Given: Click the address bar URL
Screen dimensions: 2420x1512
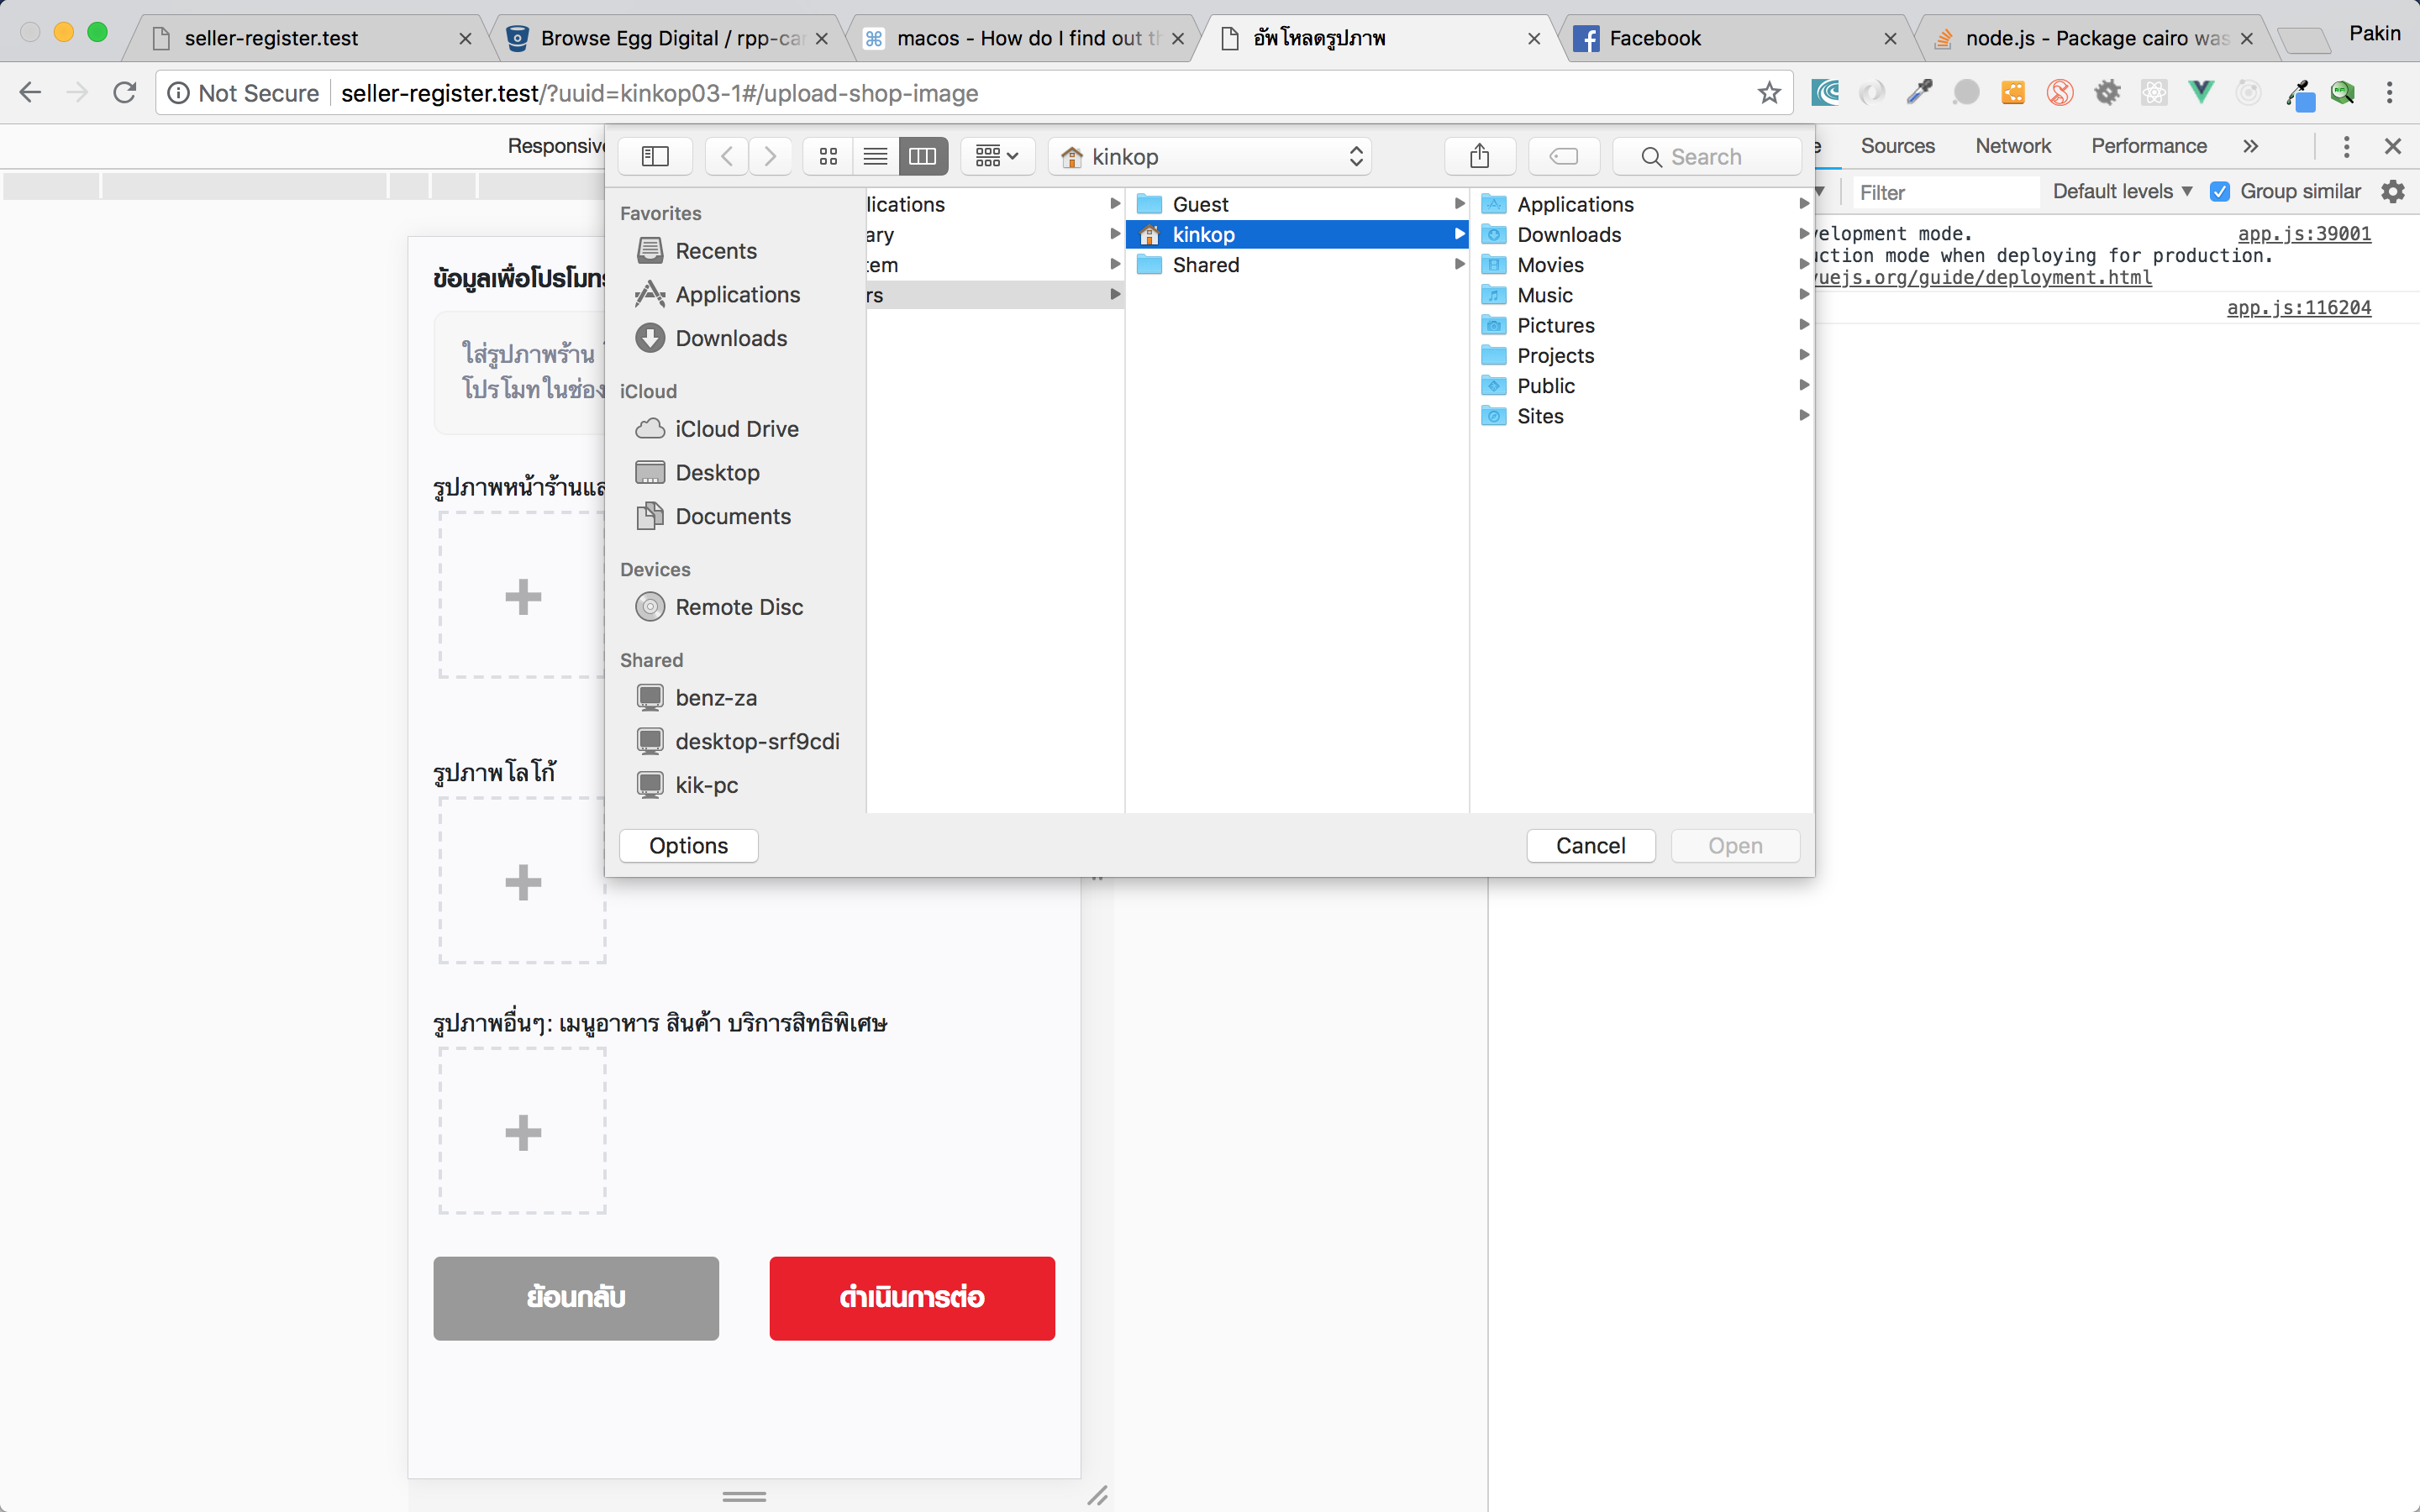Looking at the screenshot, I should click(x=659, y=93).
